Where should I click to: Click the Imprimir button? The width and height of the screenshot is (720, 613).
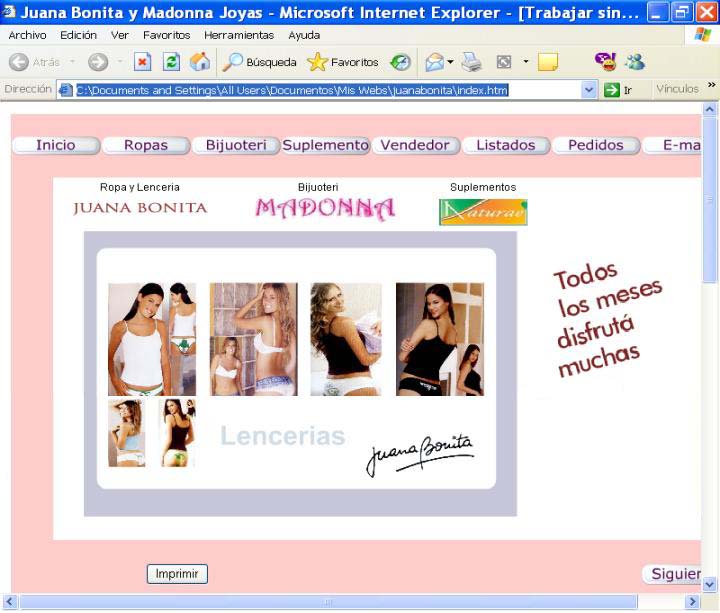click(177, 574)
